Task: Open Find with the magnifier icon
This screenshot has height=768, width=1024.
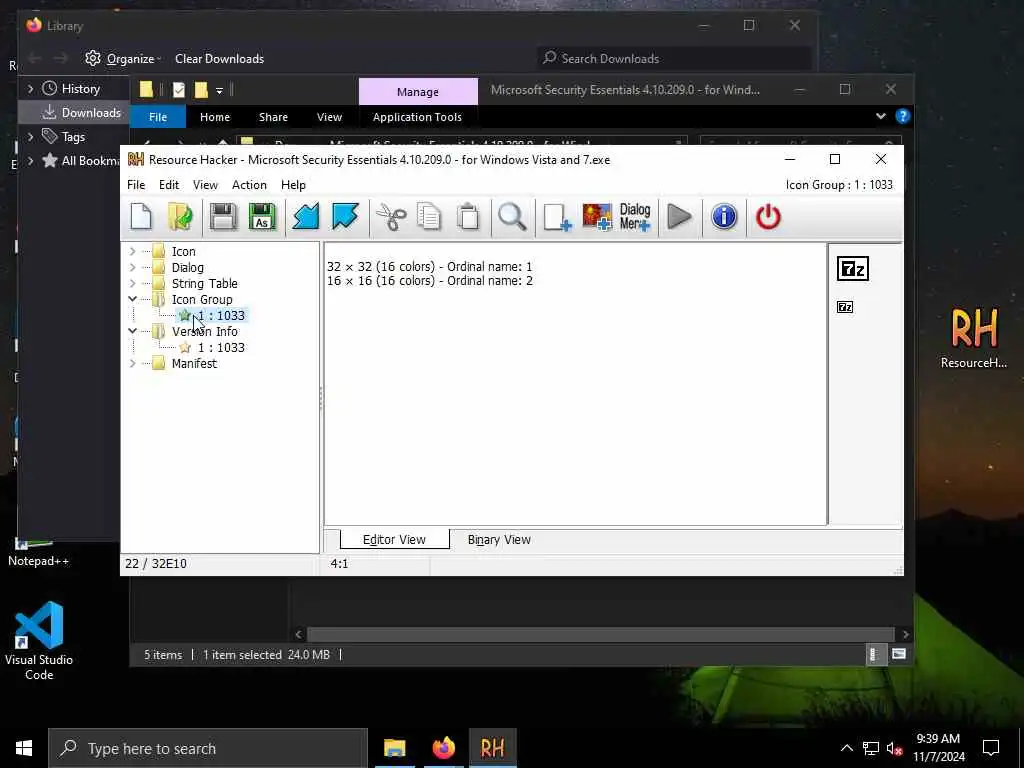Action: [512, 217]
